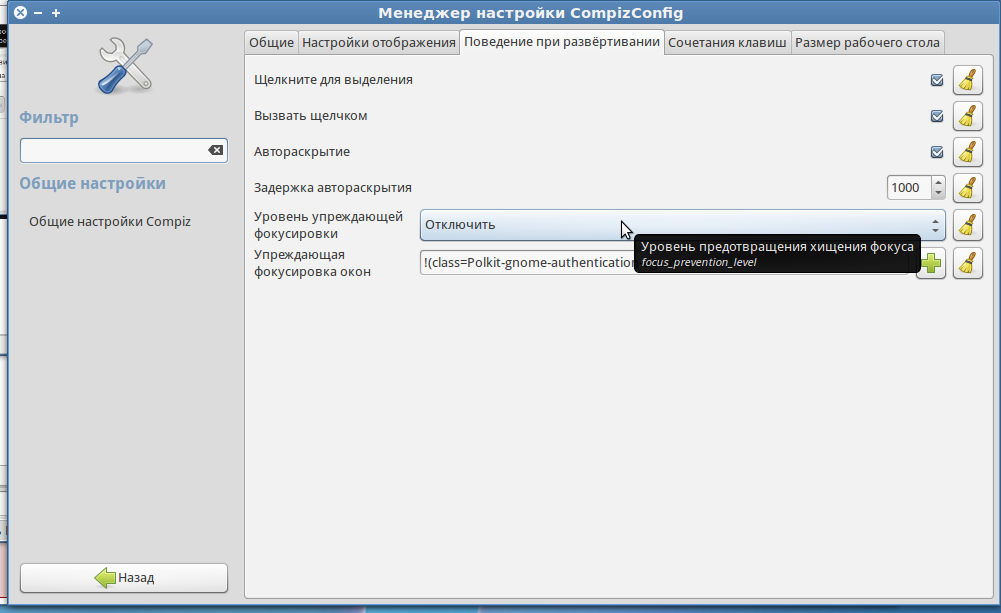This screenshot has height=613, width=1001.
Task: Reset 'Задержка автораскрытия' value with broom
Action: click(x=967, y=188)
